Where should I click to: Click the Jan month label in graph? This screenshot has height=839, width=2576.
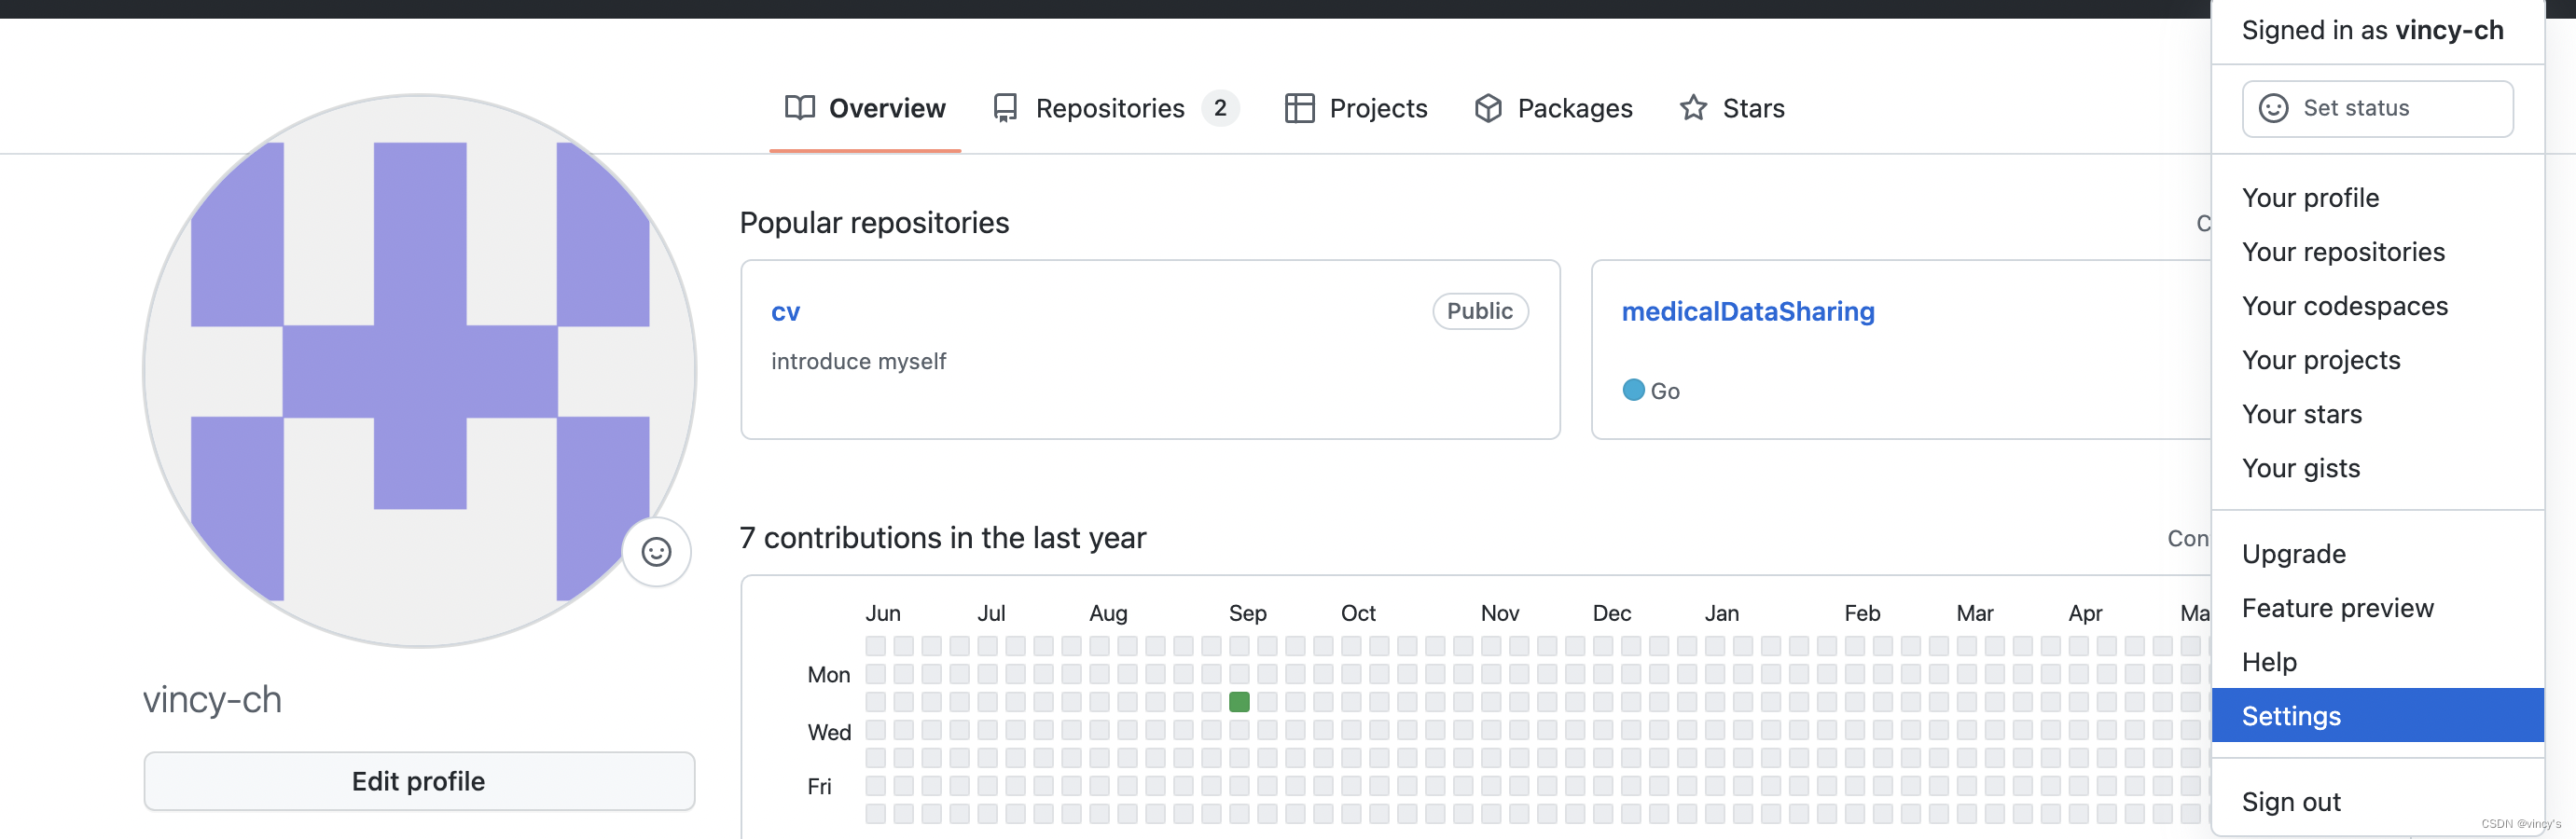tap(1721, 613)
